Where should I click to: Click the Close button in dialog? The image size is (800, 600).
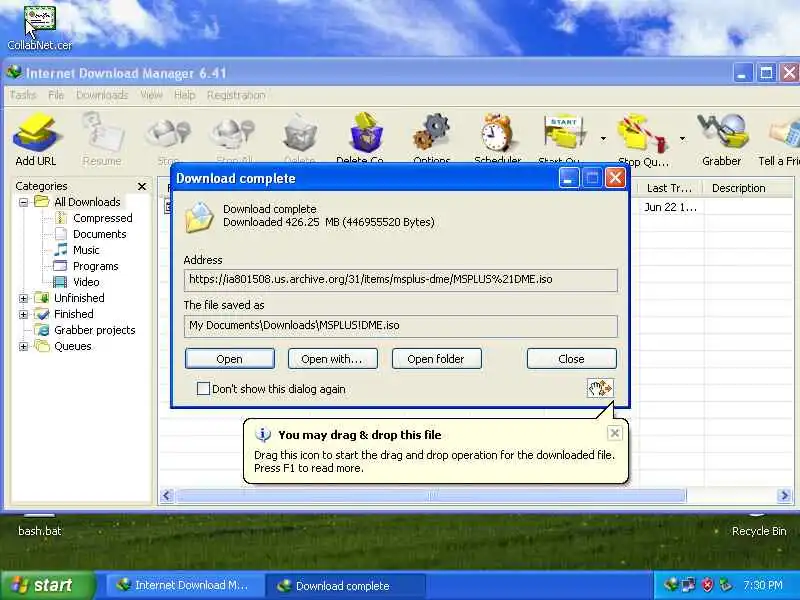point(571,359)
